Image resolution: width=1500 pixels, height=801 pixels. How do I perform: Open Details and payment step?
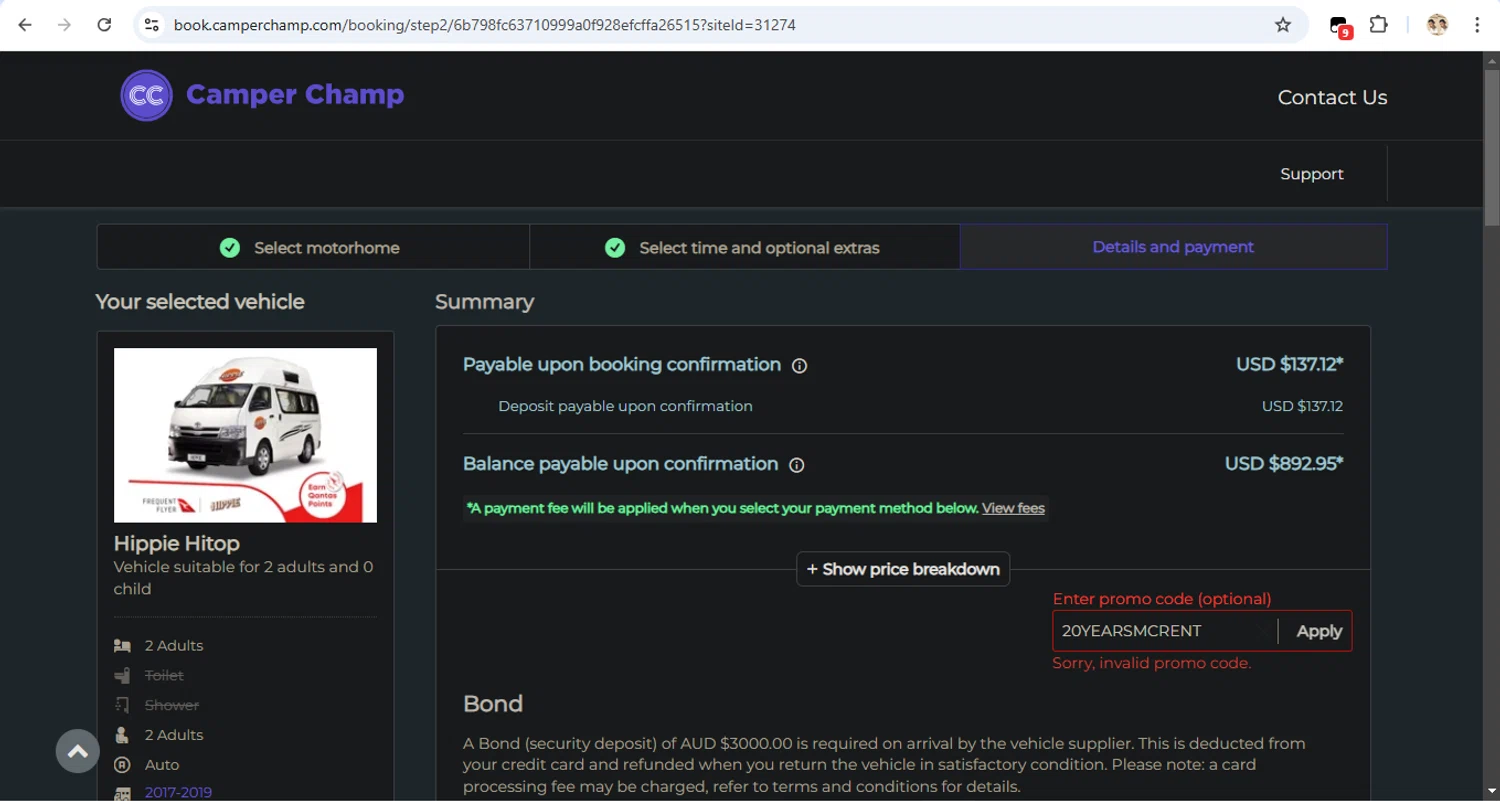coord(1173,247)
